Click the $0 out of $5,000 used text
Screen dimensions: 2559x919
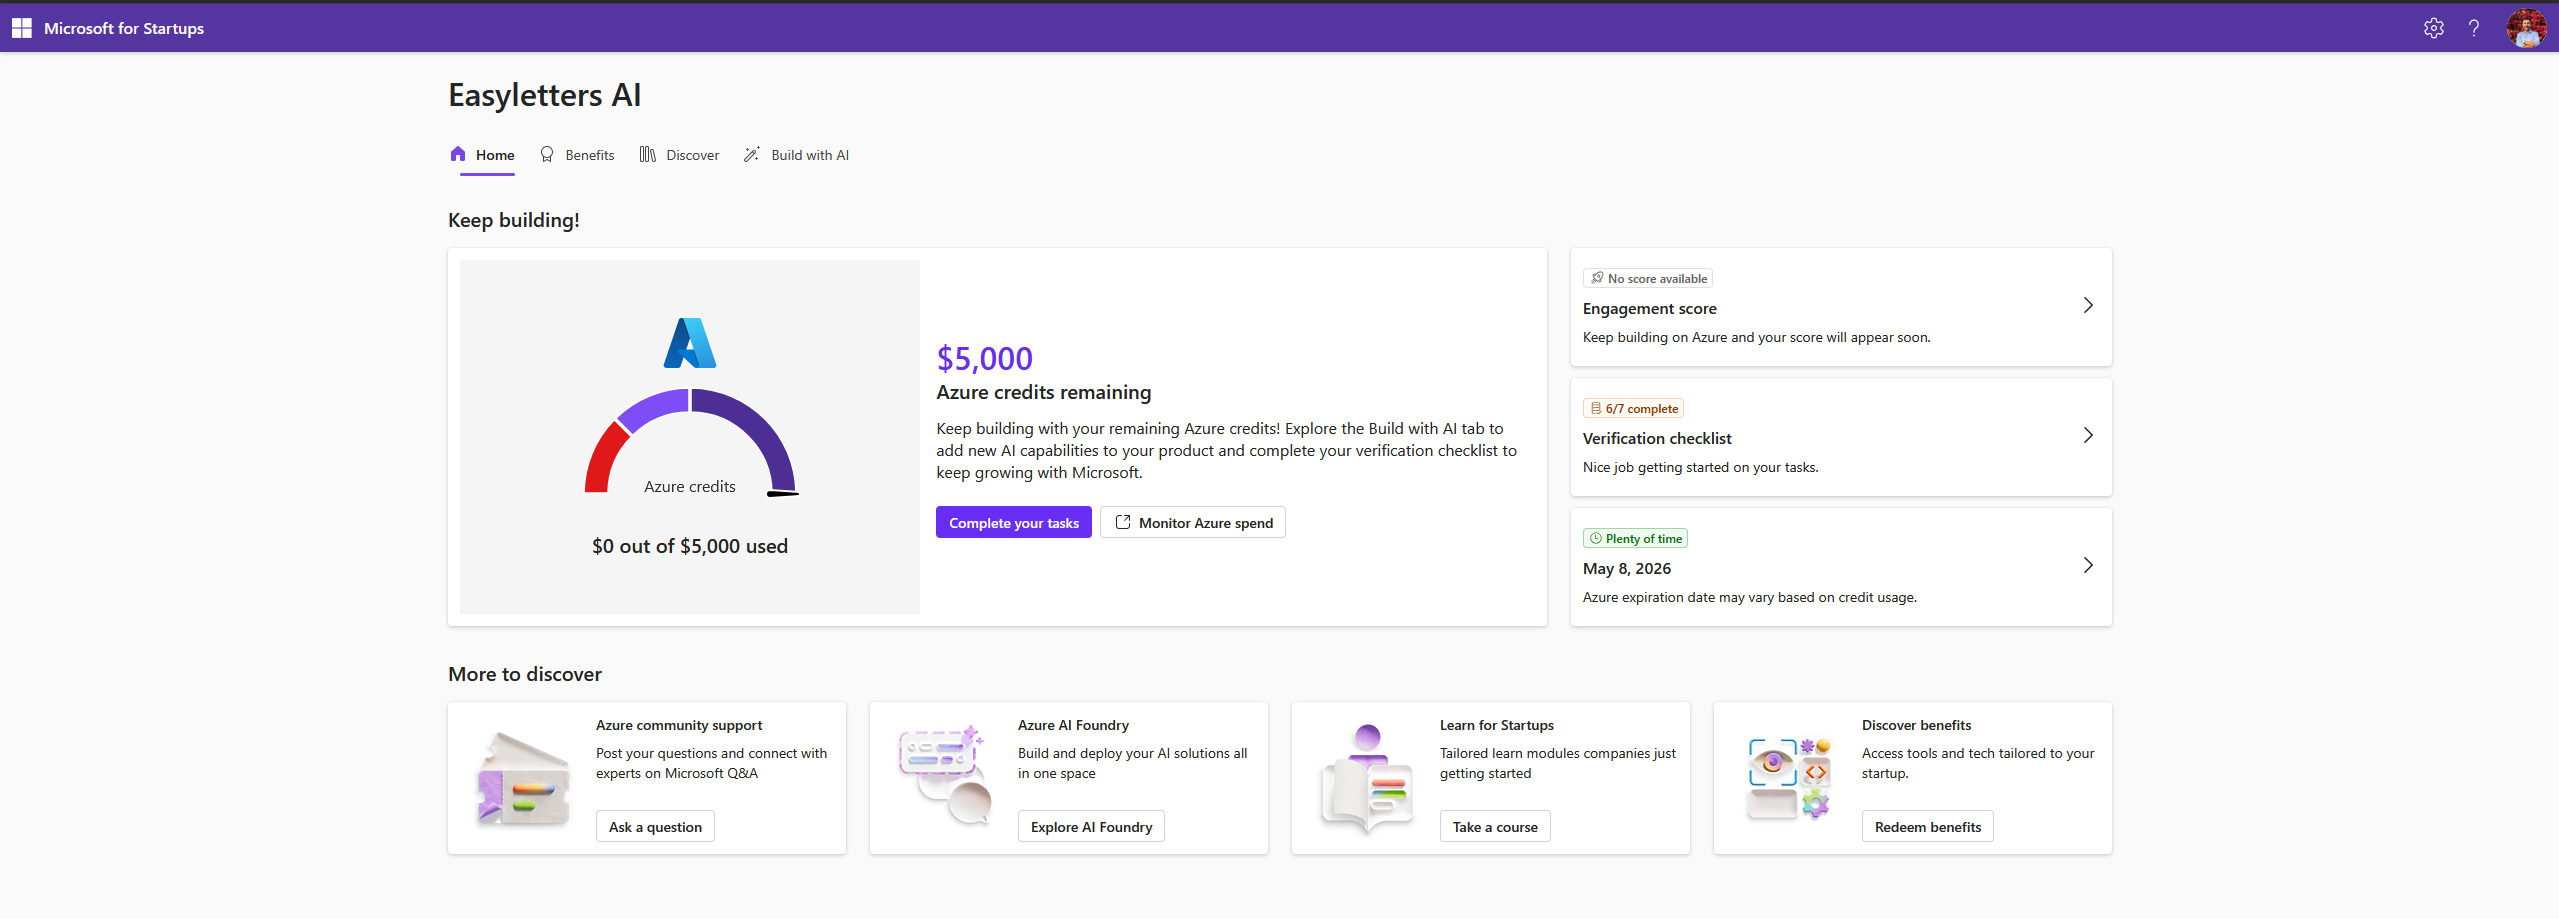(x=690, y=546)
